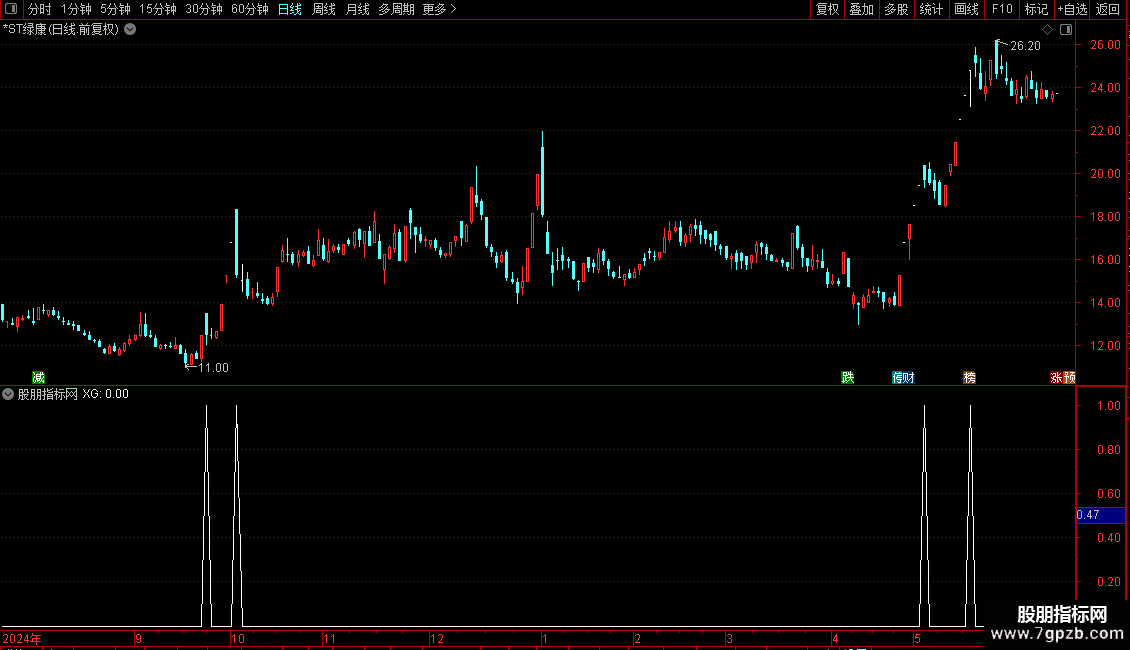The height and width of the screenshot is (650, 1130).
Task: Expand the 更多 > period options
Action: [x=439, y=9]
